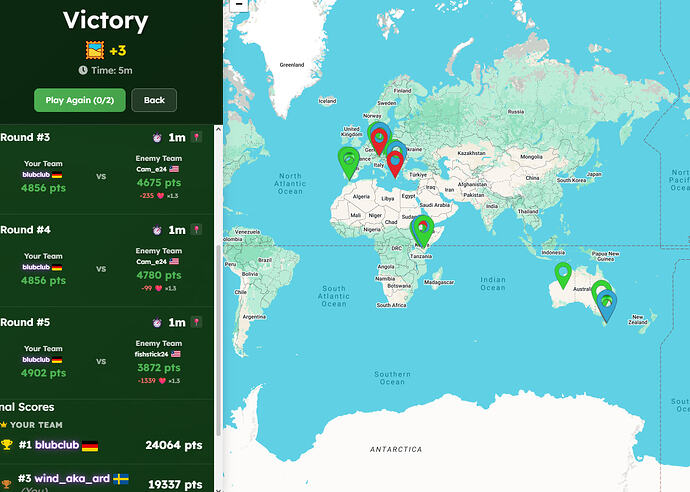Zoom out the map with minus button
This screenshot has width=690, height=492.
tap(239, 5)
